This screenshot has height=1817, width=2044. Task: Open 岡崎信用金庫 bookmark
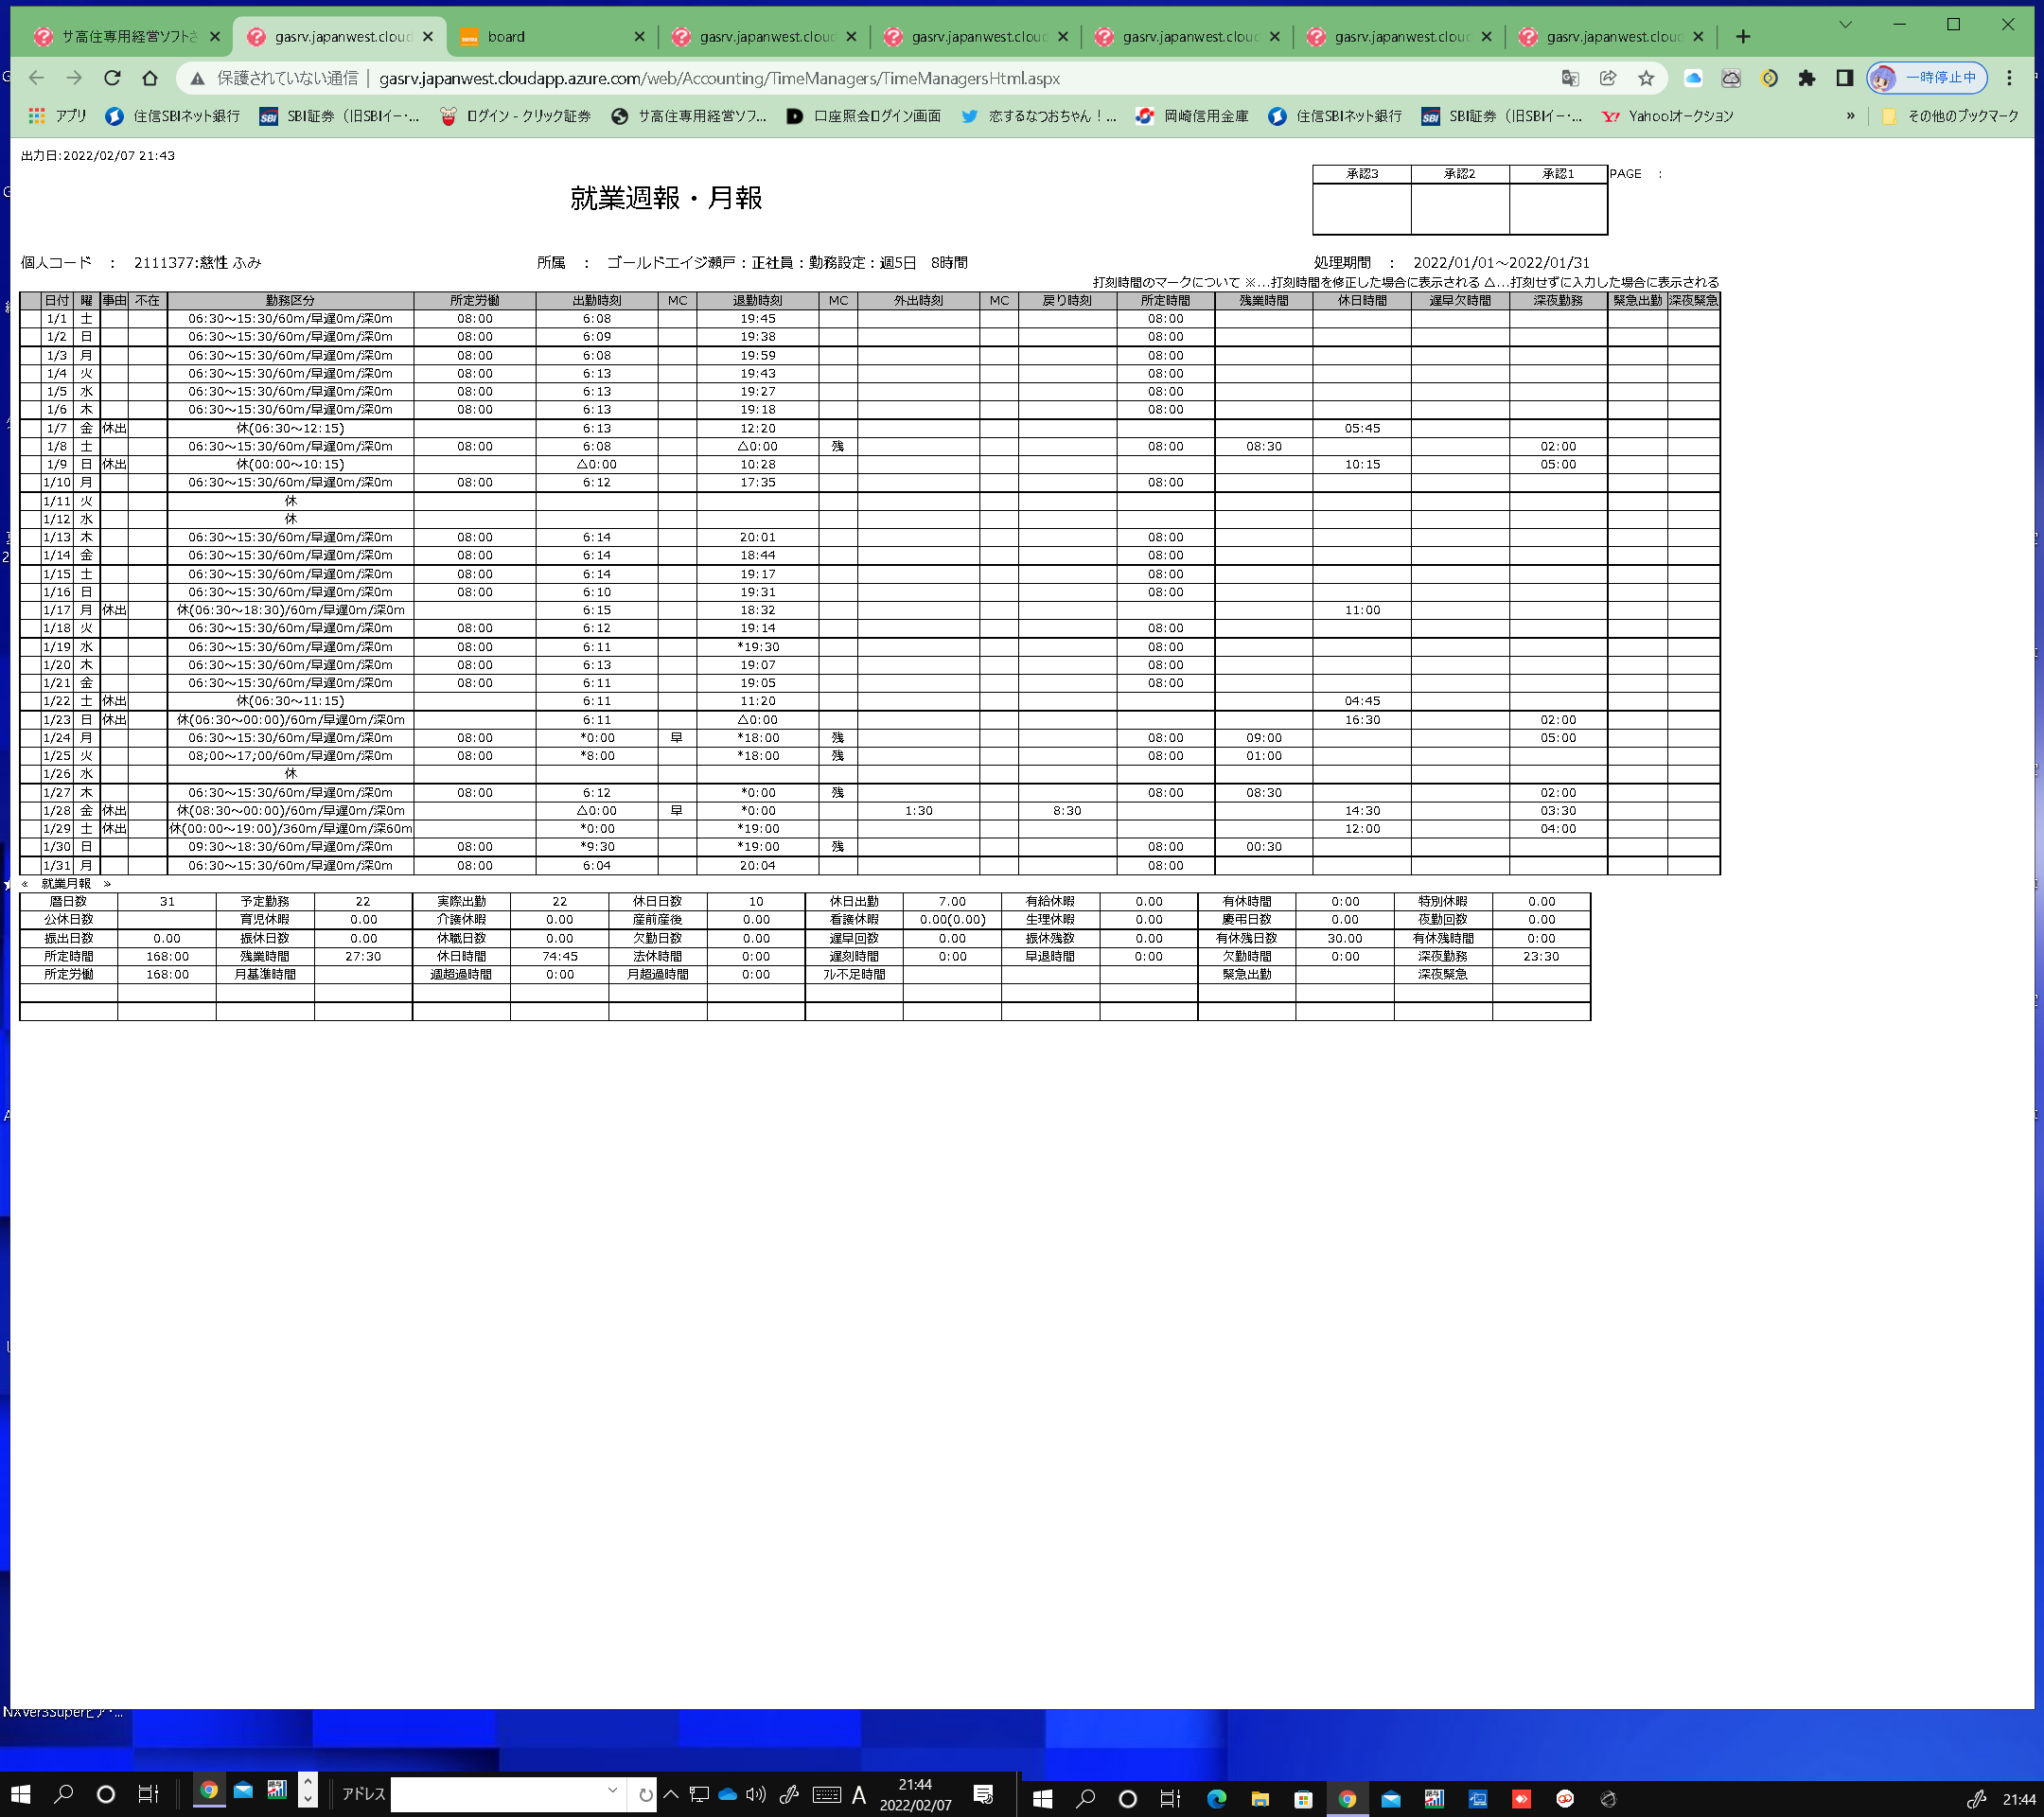(1193, 116)
